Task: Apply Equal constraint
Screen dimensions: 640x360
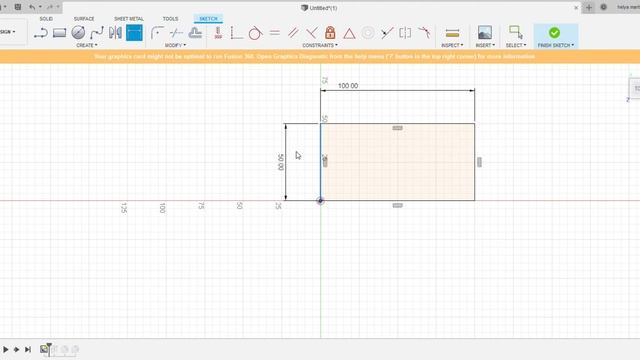Action: point(275,33)
